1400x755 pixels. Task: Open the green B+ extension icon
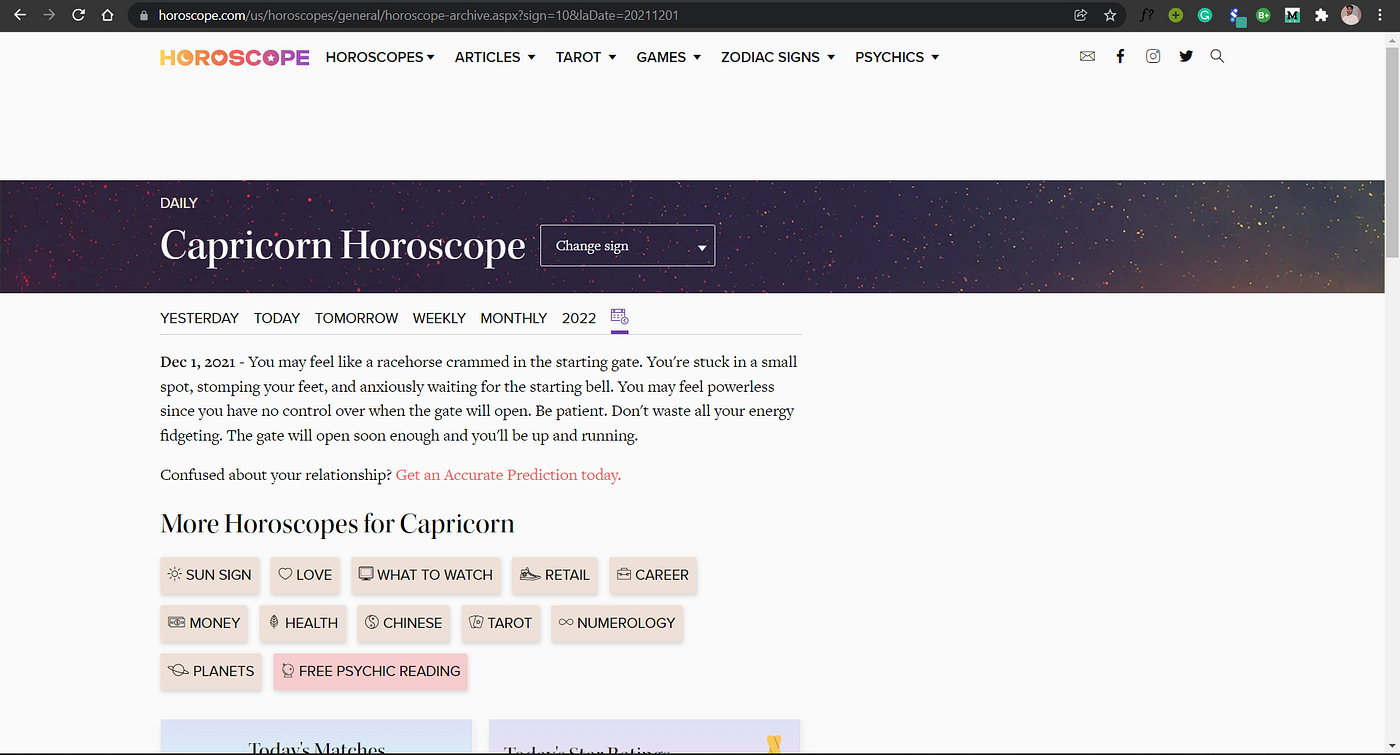click(x=1264, y=15)
